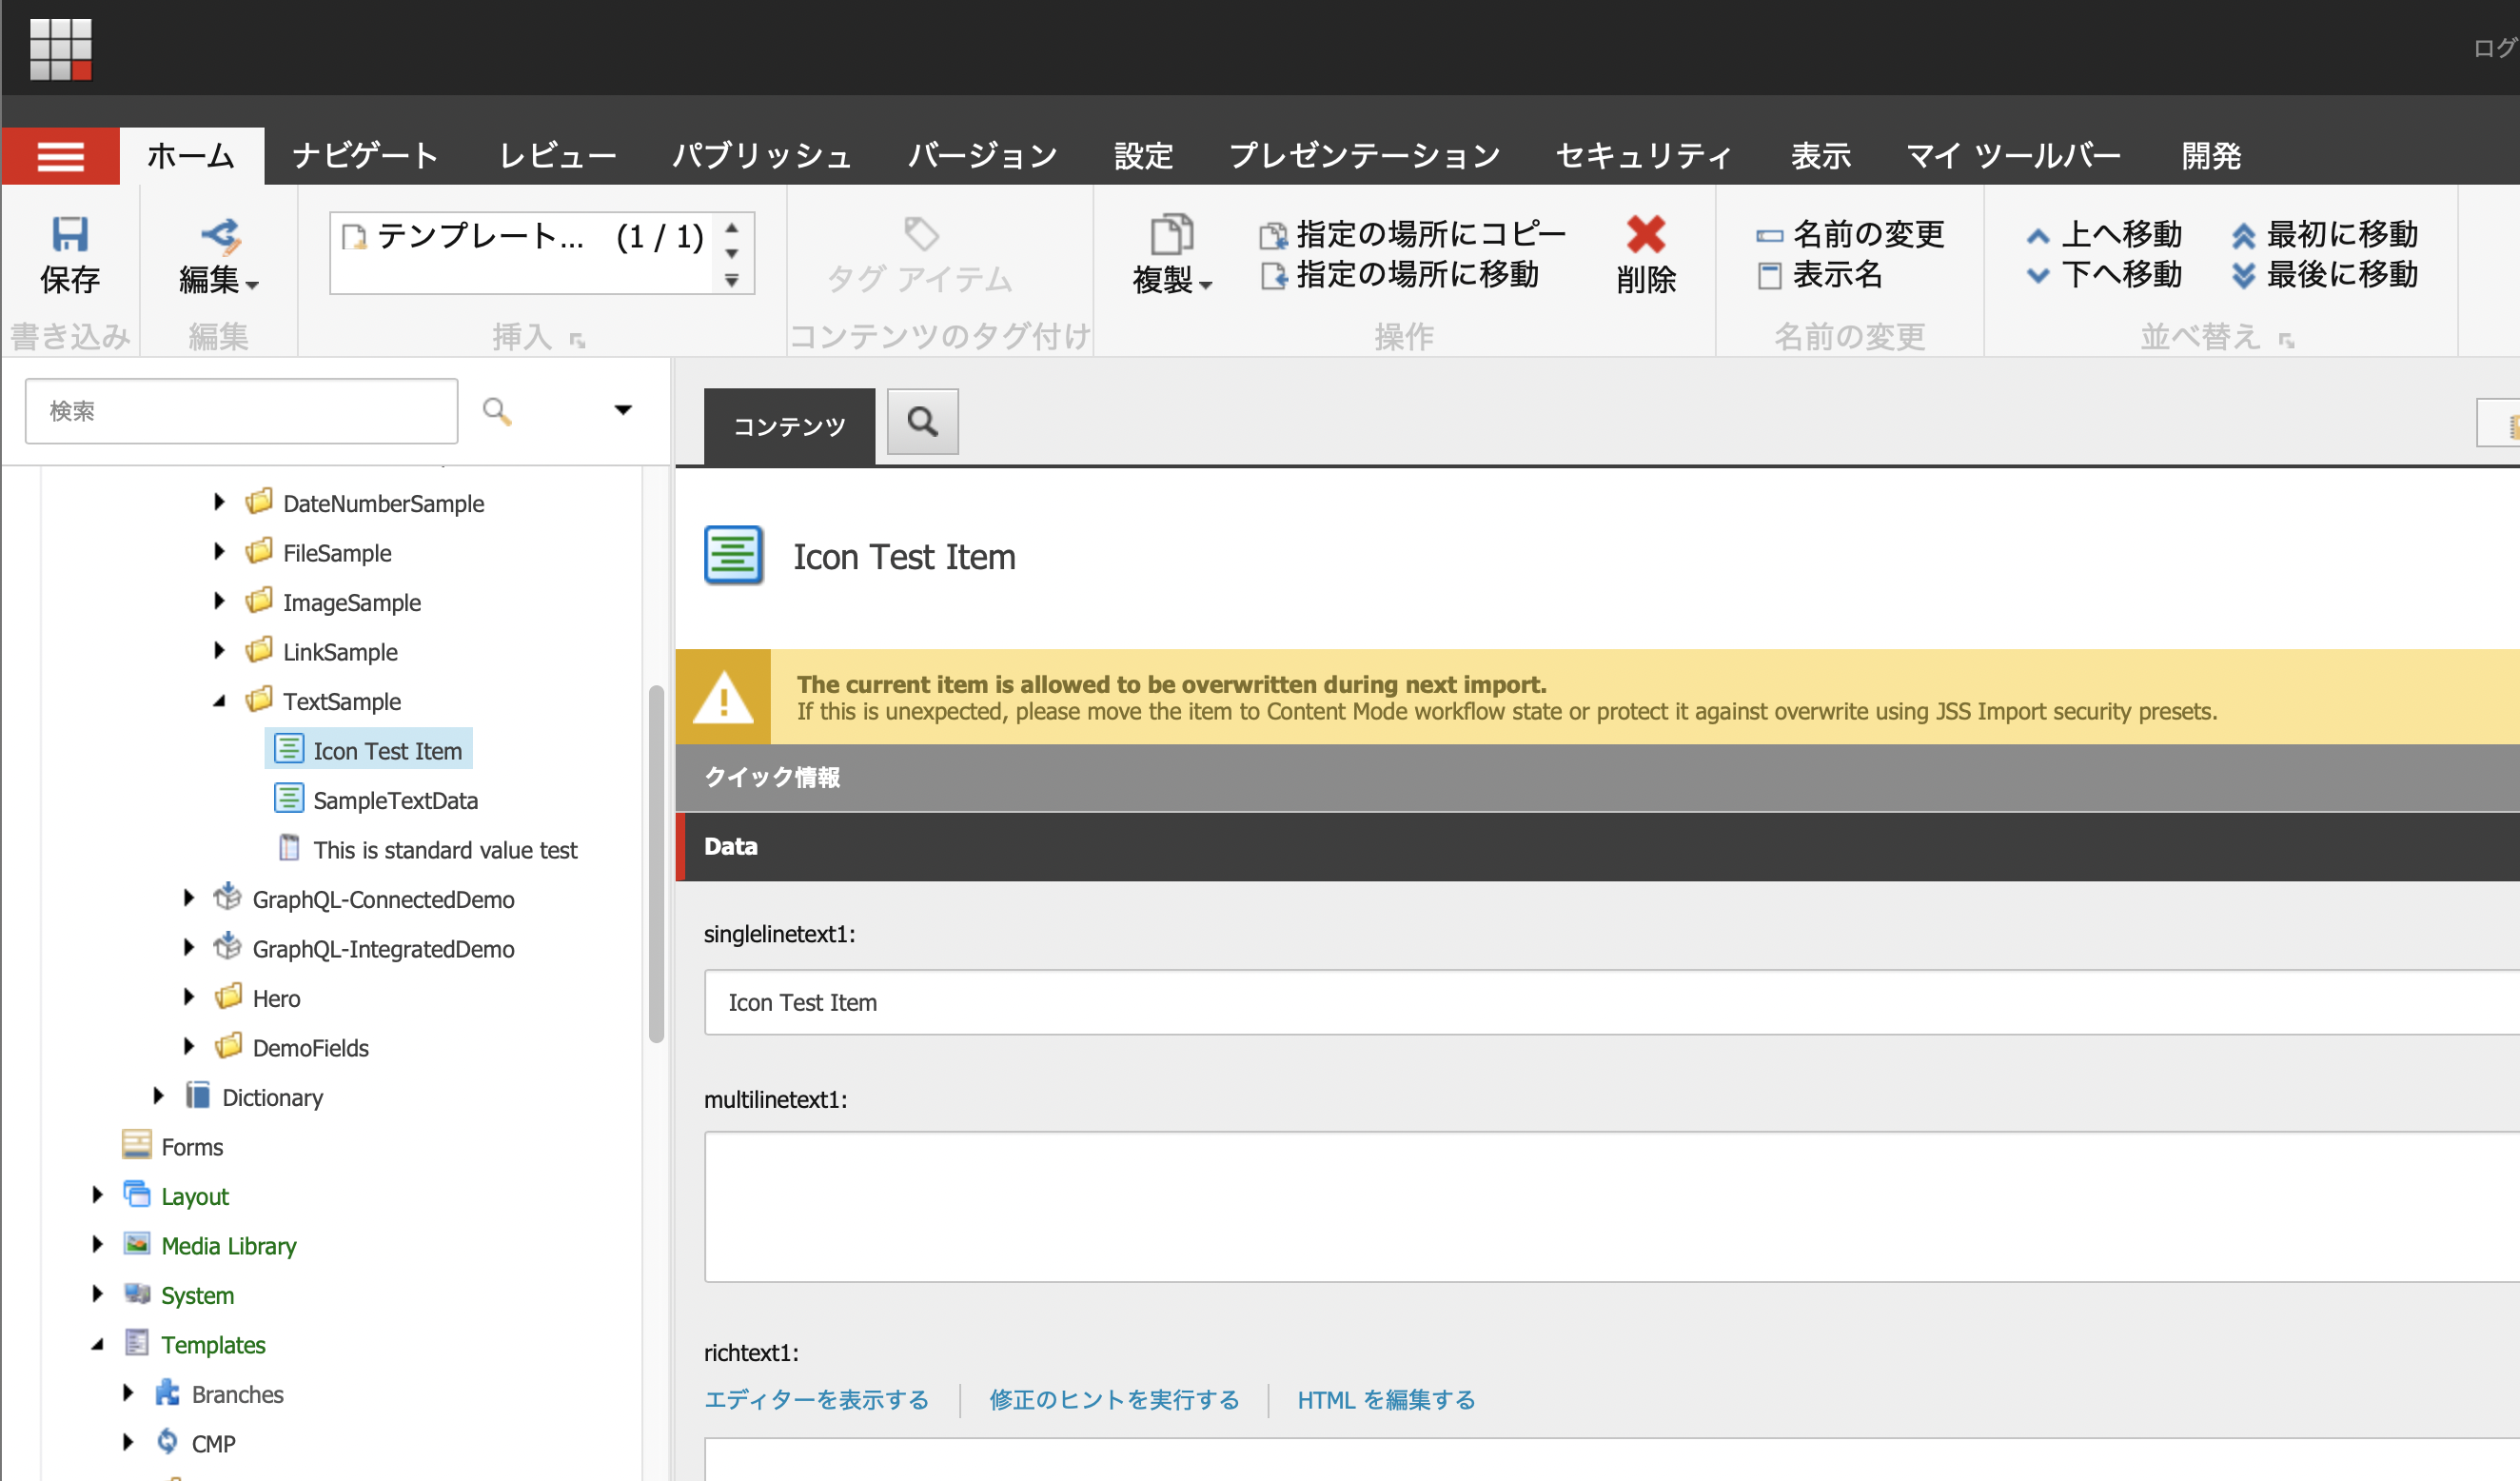Select SampleTextData in the tree
This screenshot has height=1481, width=2520.
click(395, 800)
